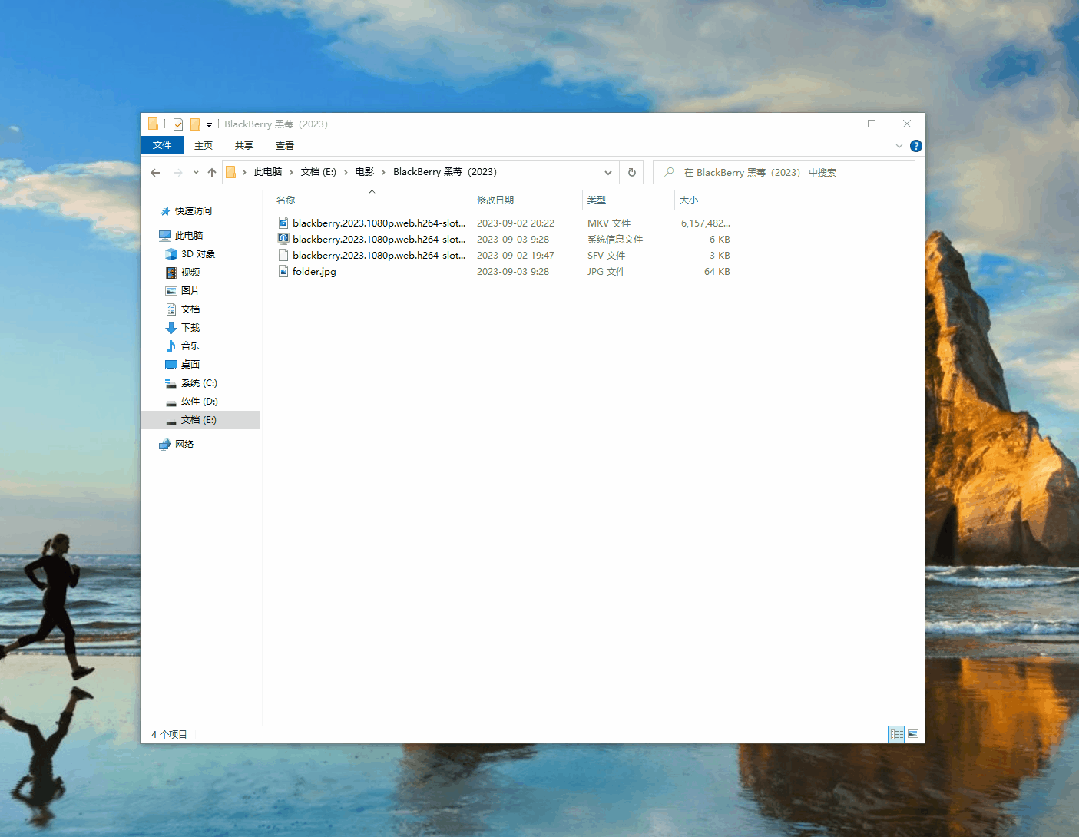Sort by the 大小 column header
The image size is (1079, 837).
pos(689,200)
